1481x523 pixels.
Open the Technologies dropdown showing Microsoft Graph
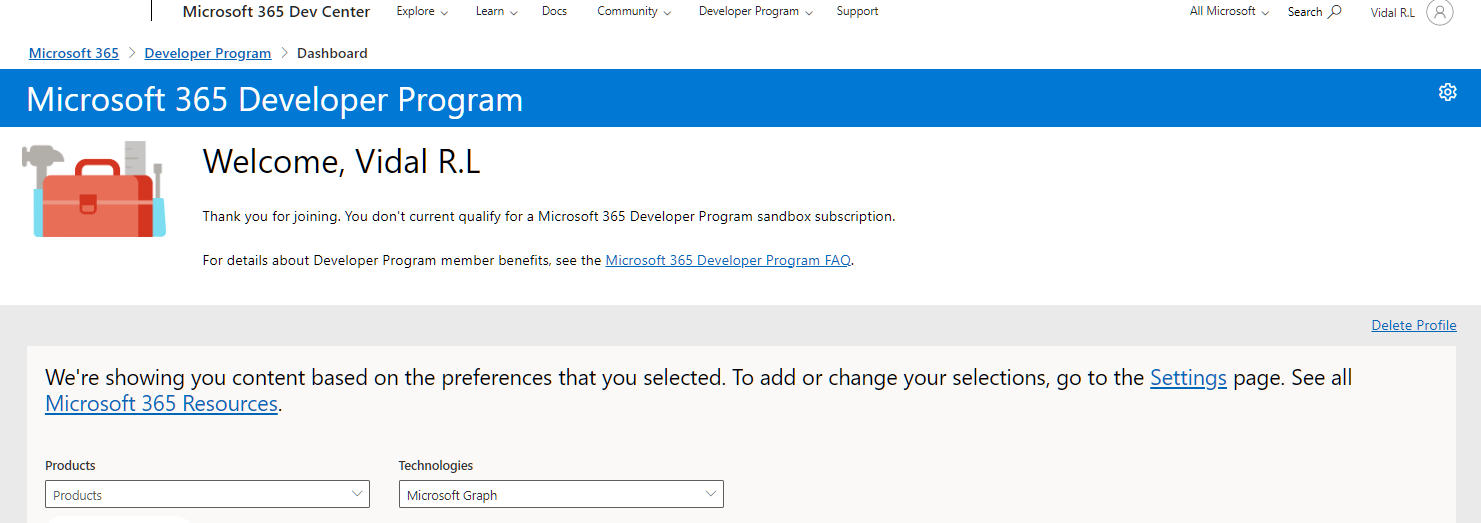pyautogui.click(x=561, y=494)
